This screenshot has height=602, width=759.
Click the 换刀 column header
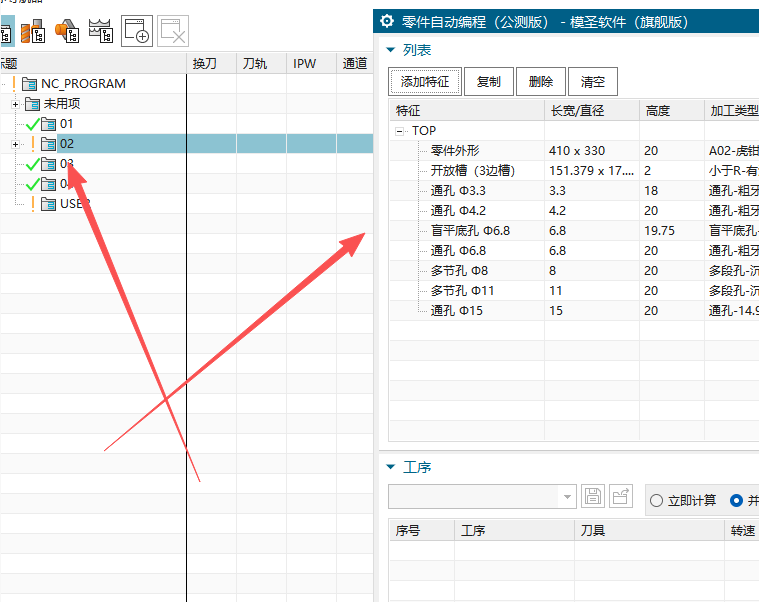(x=212, y=63)
